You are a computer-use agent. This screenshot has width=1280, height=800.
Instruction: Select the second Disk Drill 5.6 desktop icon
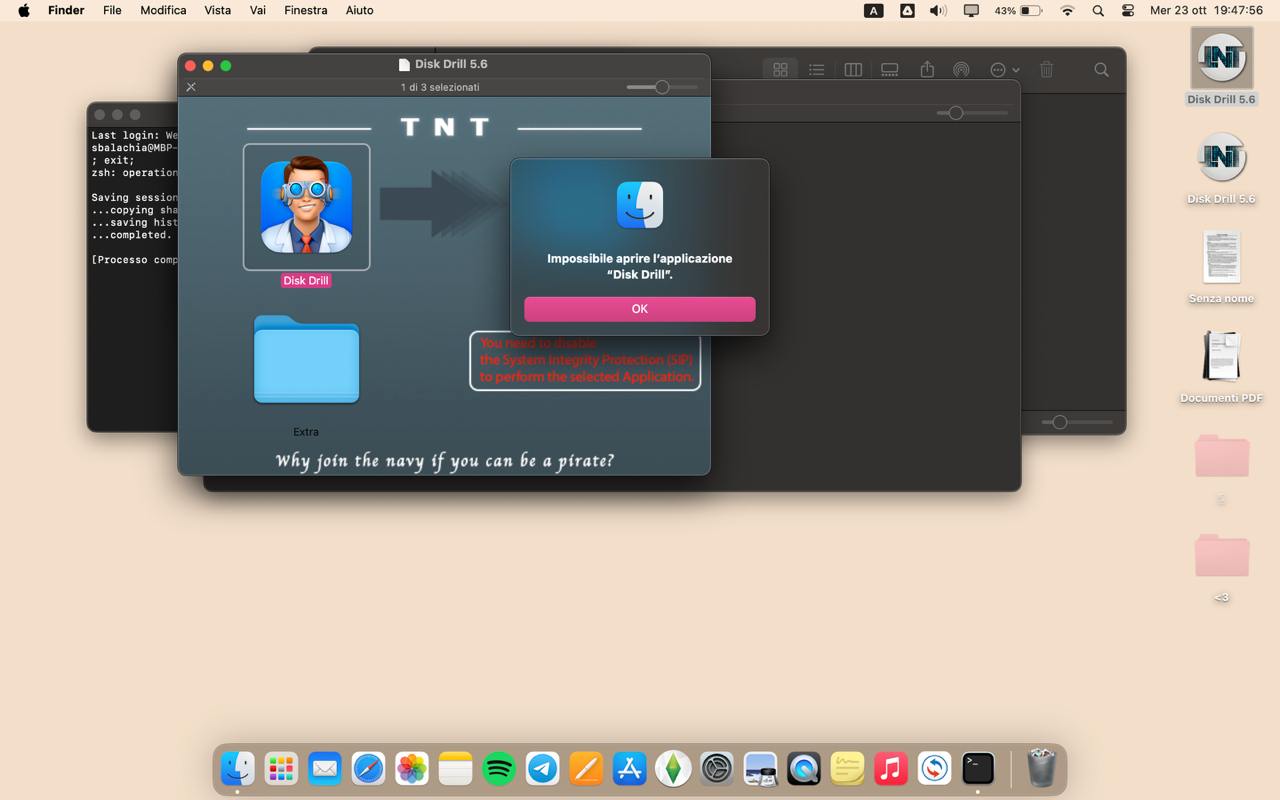pos(1221,158)
